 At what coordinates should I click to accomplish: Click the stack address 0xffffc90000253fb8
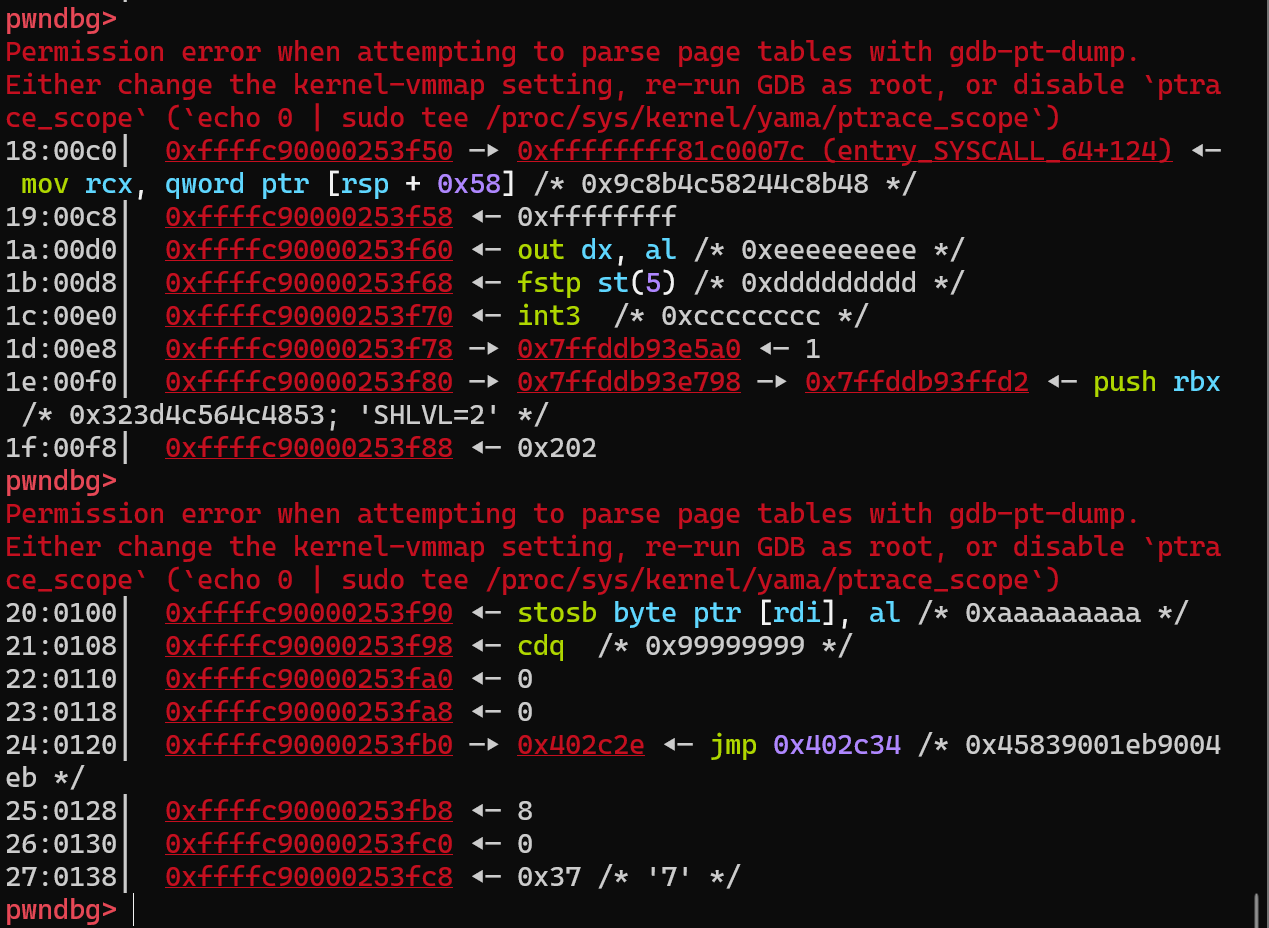click(308, 811)
